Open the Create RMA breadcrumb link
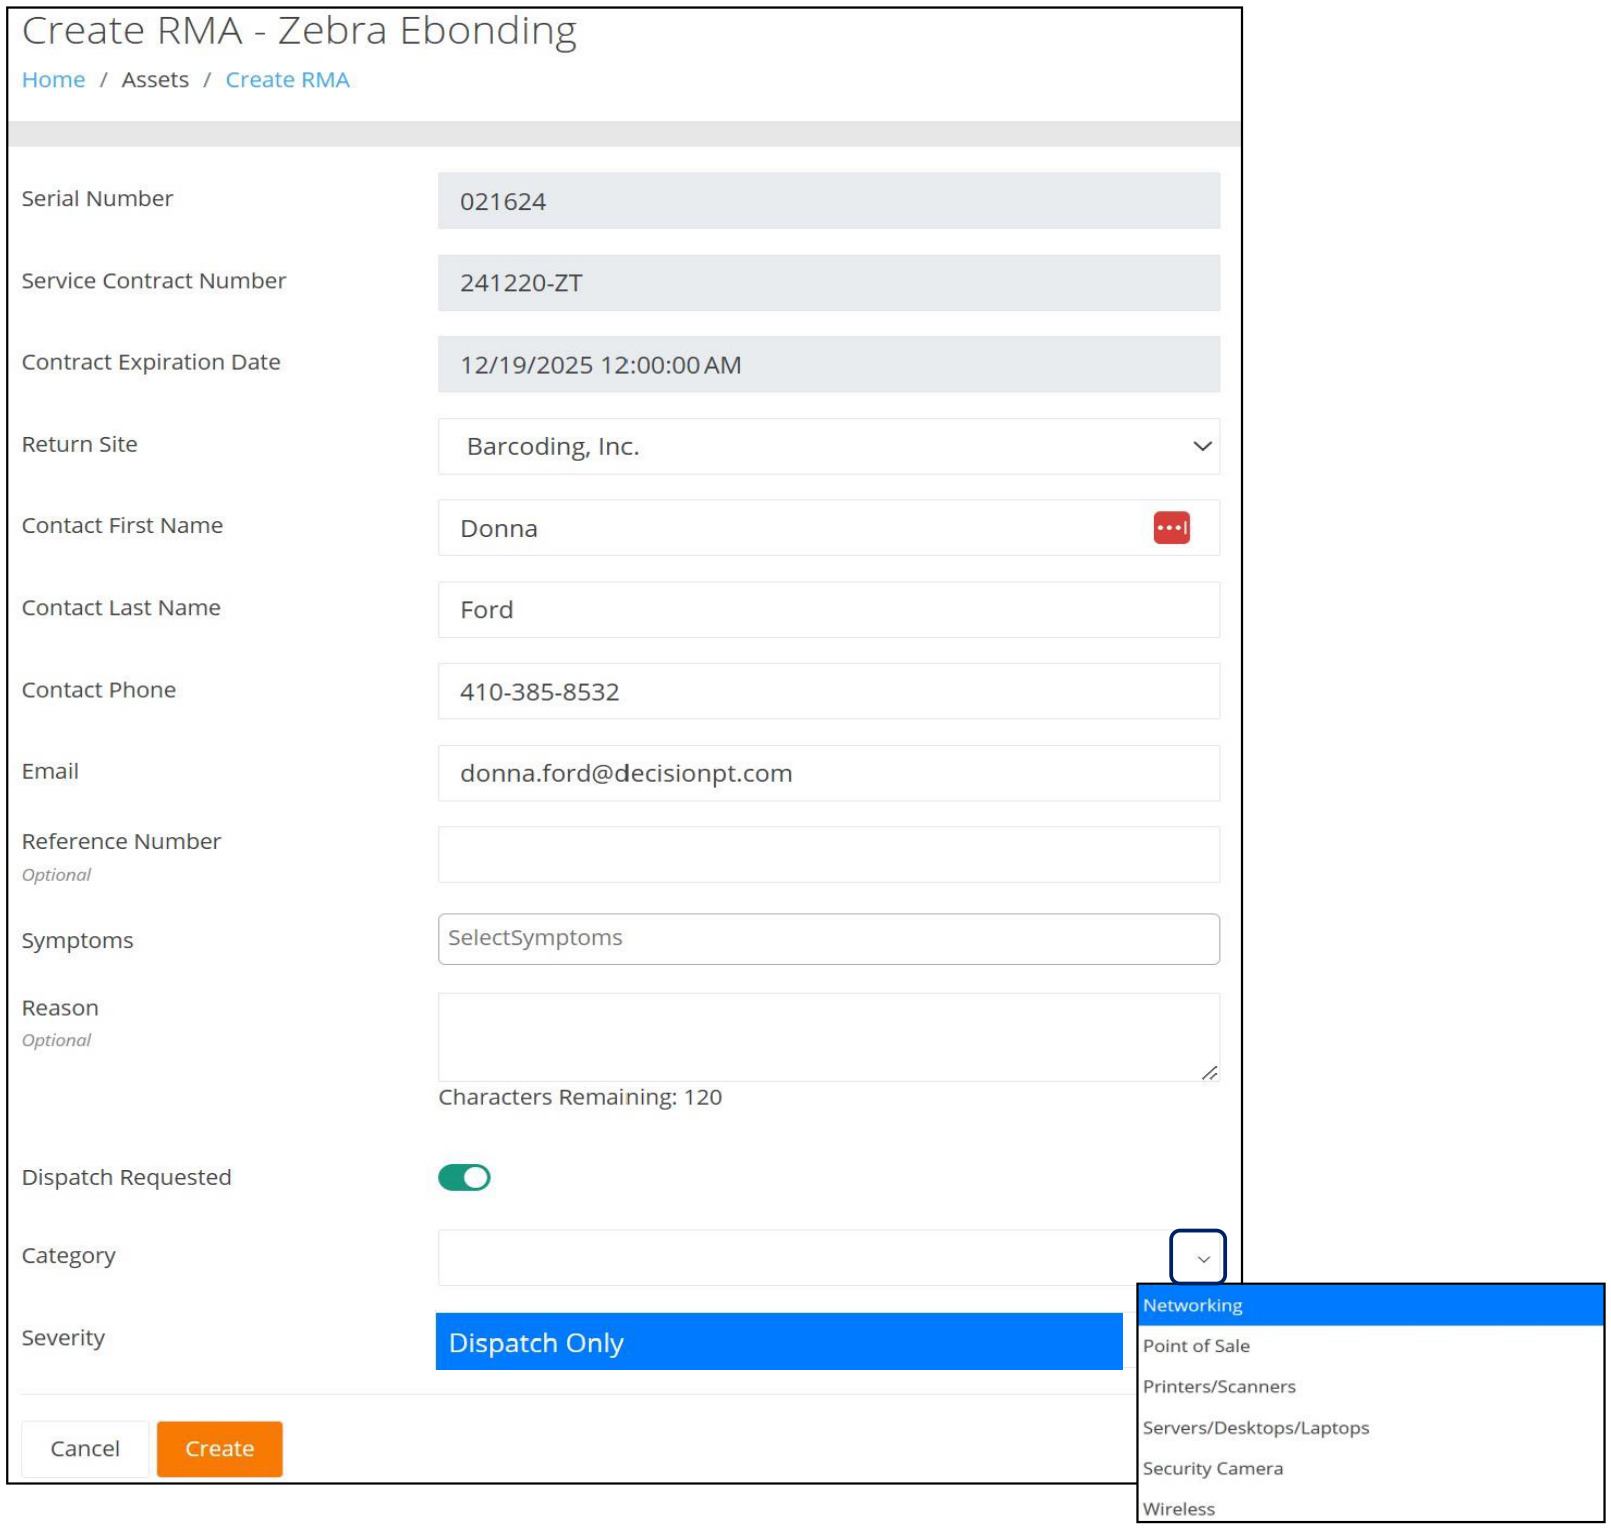The image size is (1611, 1530). pos(287,80)
